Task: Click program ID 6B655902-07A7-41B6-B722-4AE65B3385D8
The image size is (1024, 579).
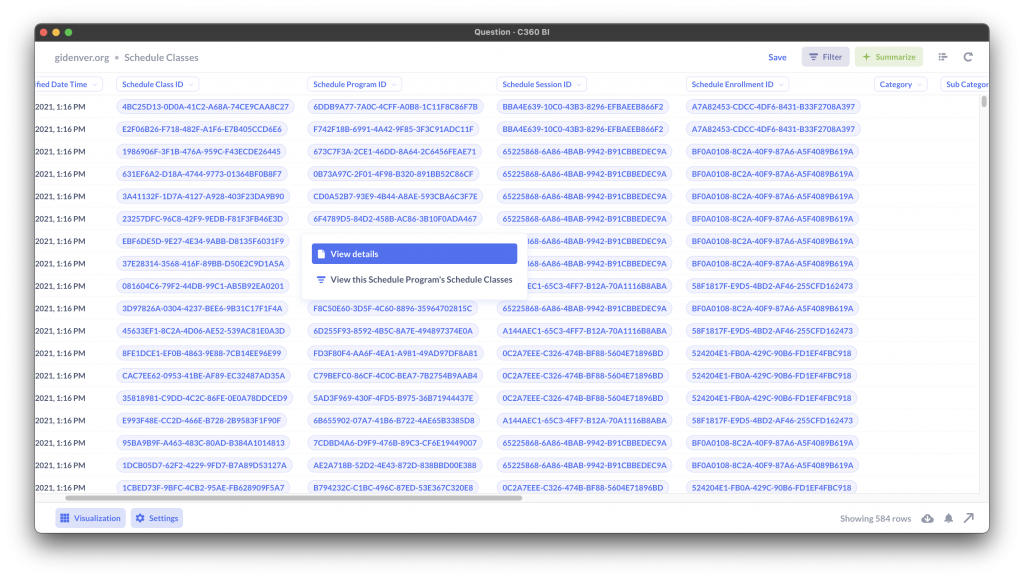Action: 394,420
